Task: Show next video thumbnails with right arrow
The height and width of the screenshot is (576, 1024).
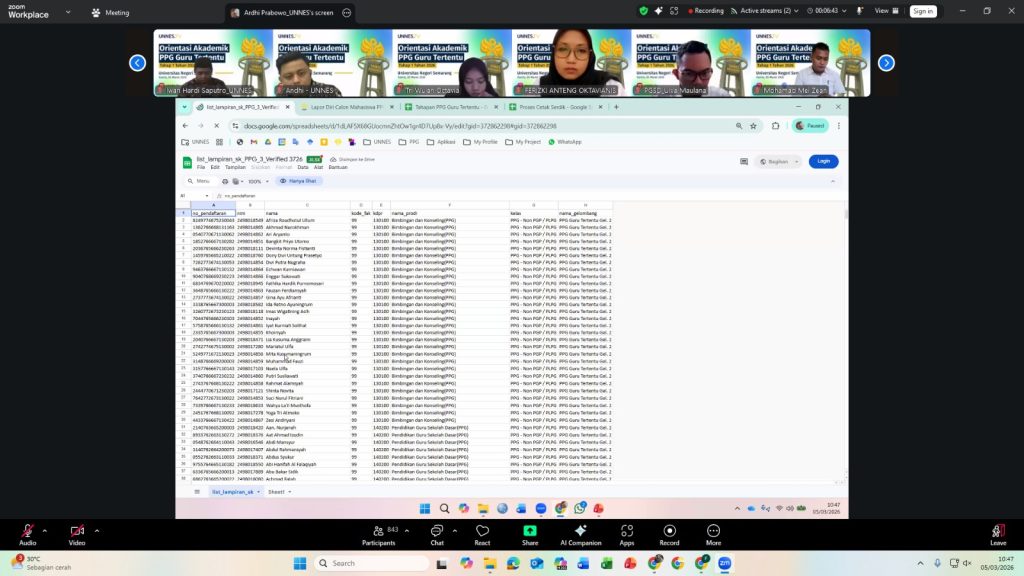Action: pyautogui.click(x=886, y=63)
